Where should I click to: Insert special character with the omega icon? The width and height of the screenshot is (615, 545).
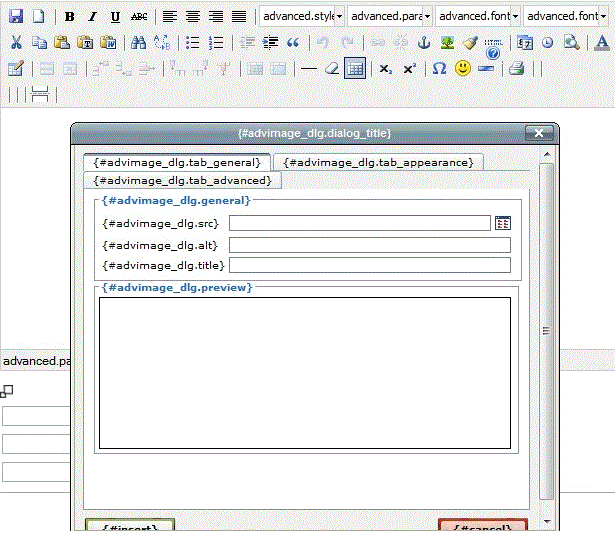tap(439, 69)
